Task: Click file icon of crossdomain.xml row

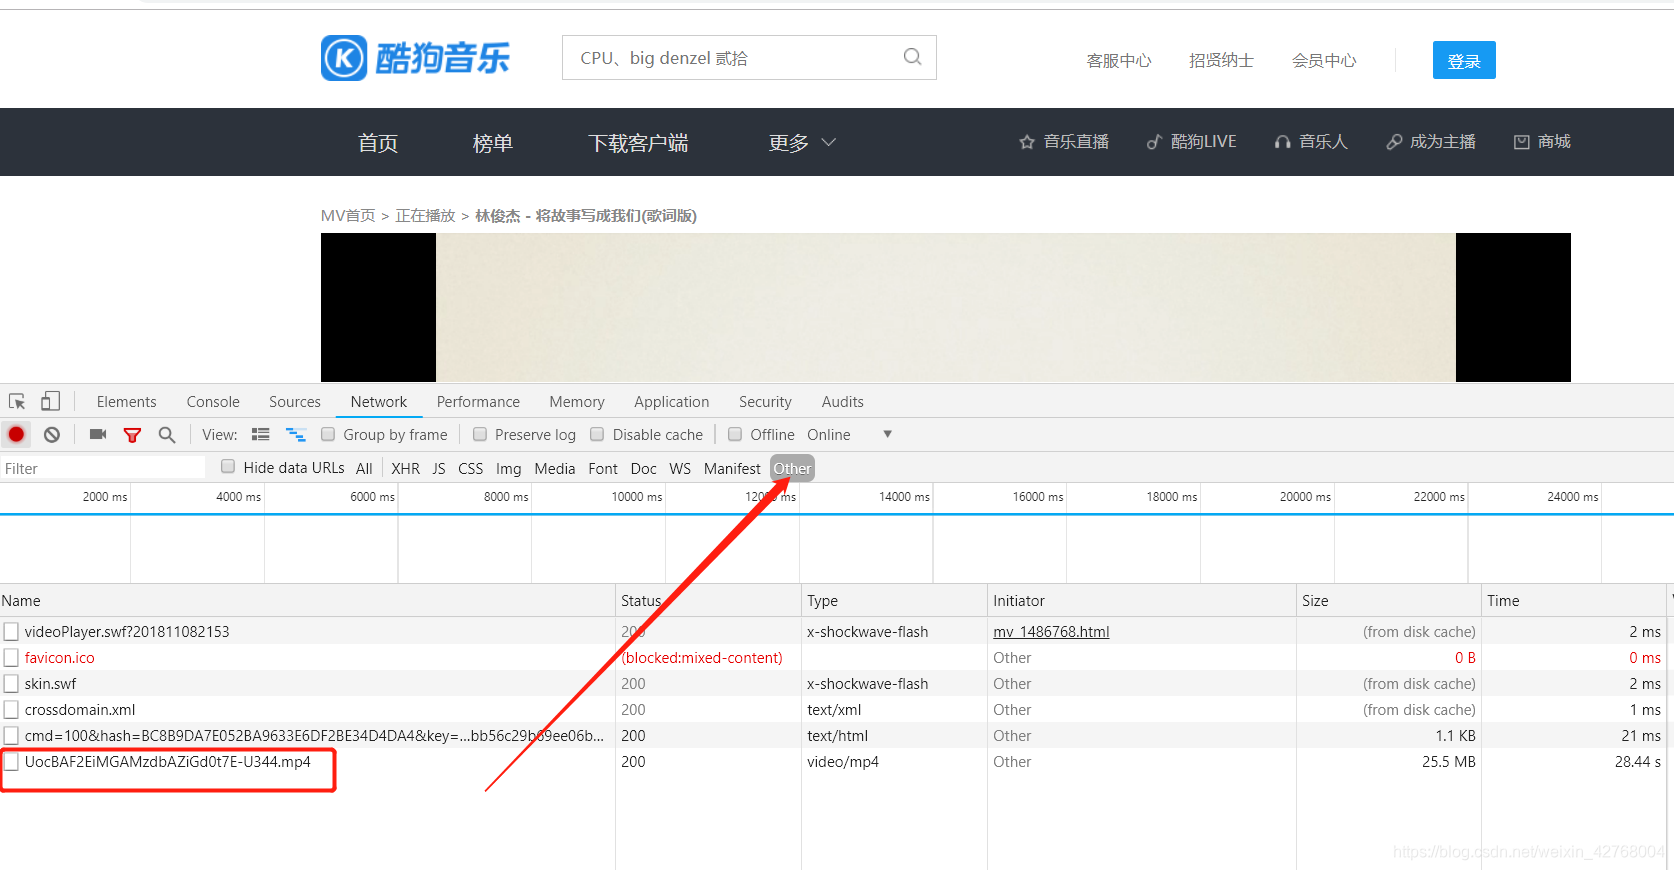Action: 11,709
